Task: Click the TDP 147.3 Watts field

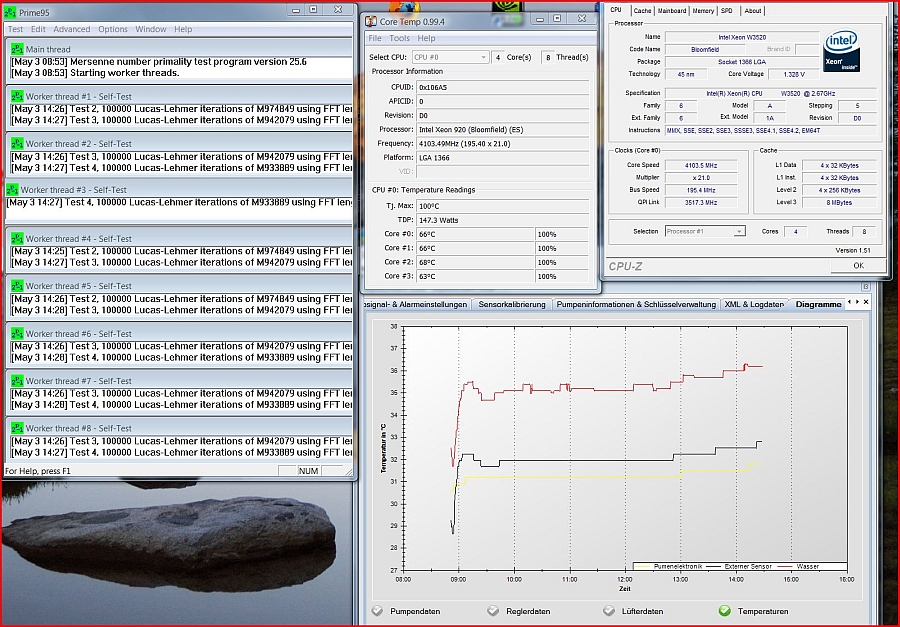Action: pos(503,220)
